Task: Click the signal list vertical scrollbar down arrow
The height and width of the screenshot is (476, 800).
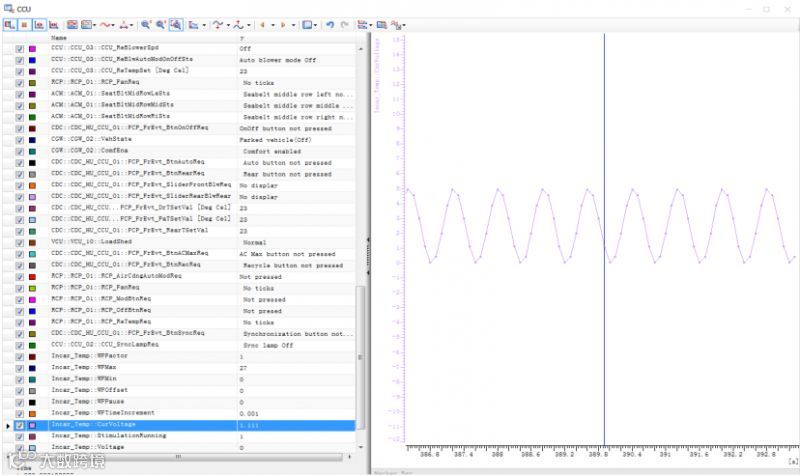Action: tap(362, 448)
